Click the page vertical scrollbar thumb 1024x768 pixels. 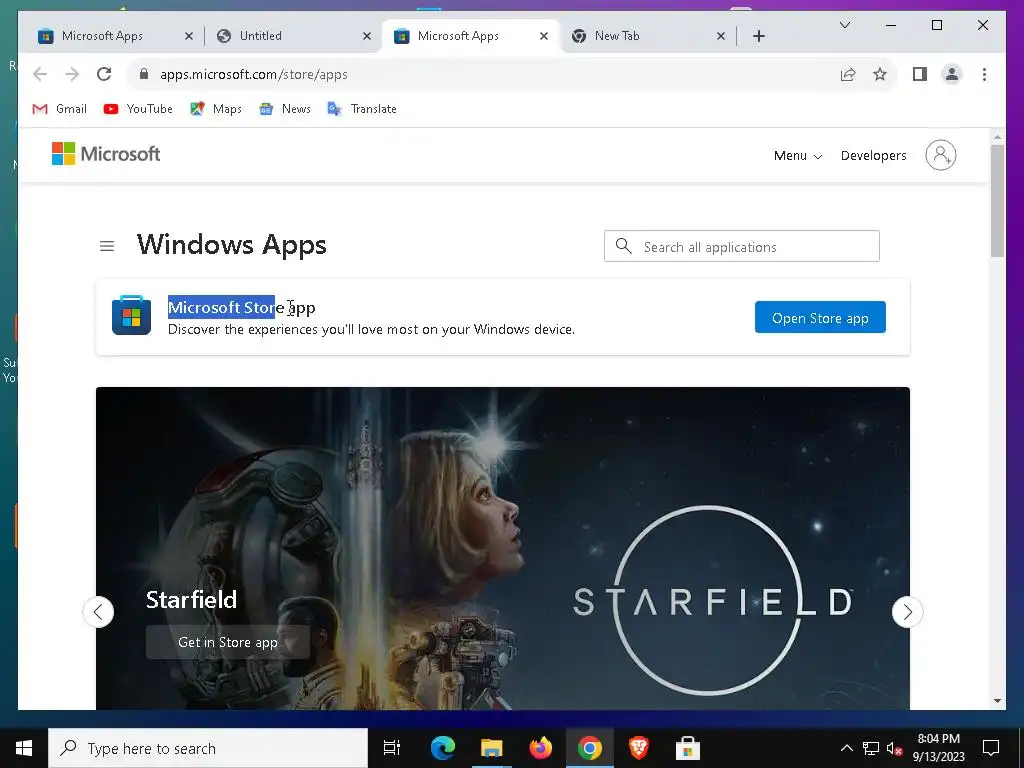997,200
